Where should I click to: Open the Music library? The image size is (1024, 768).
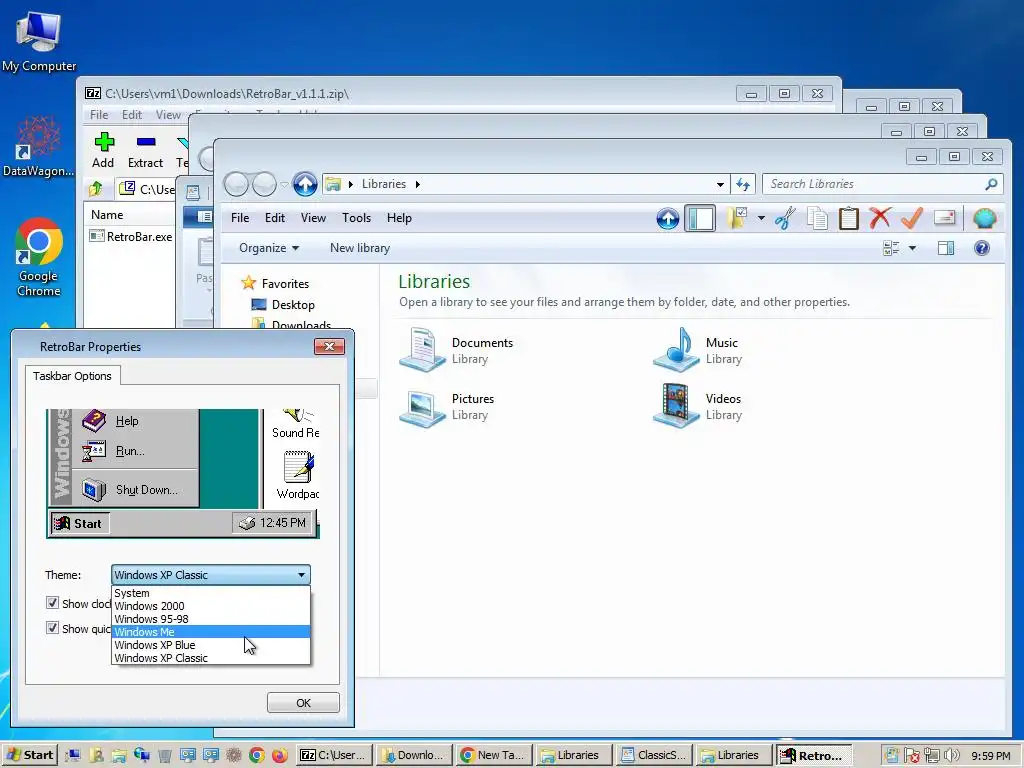point(698,350)
